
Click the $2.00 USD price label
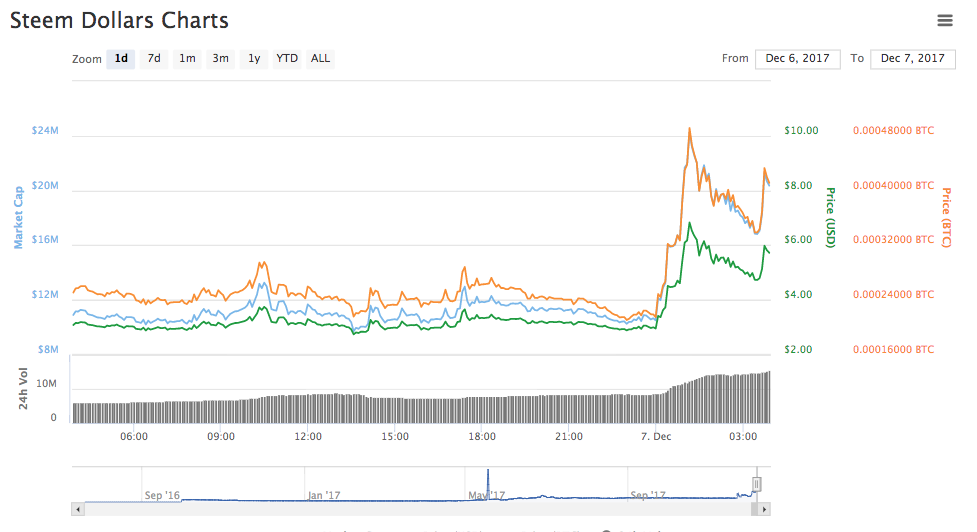[798, 349]
